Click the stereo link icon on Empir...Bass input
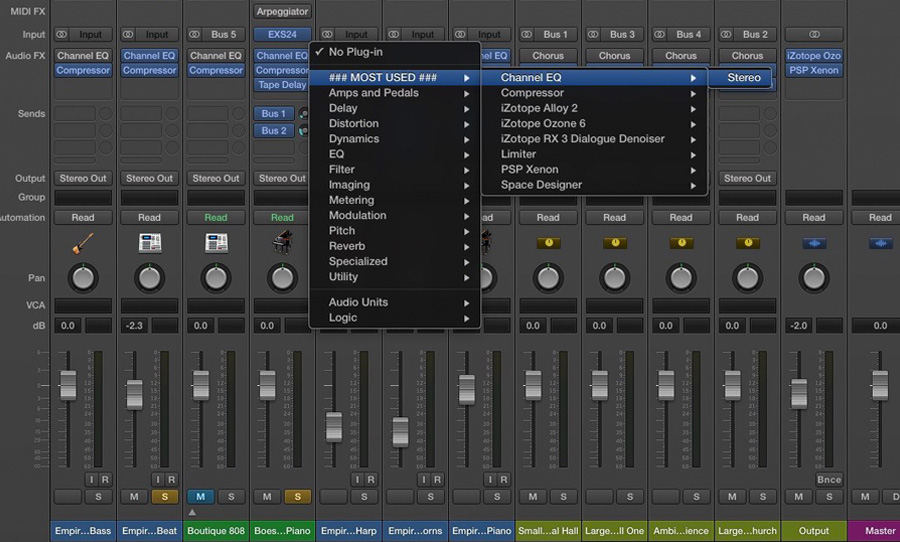This screenshot has height=542, width=900. [62, 34]
